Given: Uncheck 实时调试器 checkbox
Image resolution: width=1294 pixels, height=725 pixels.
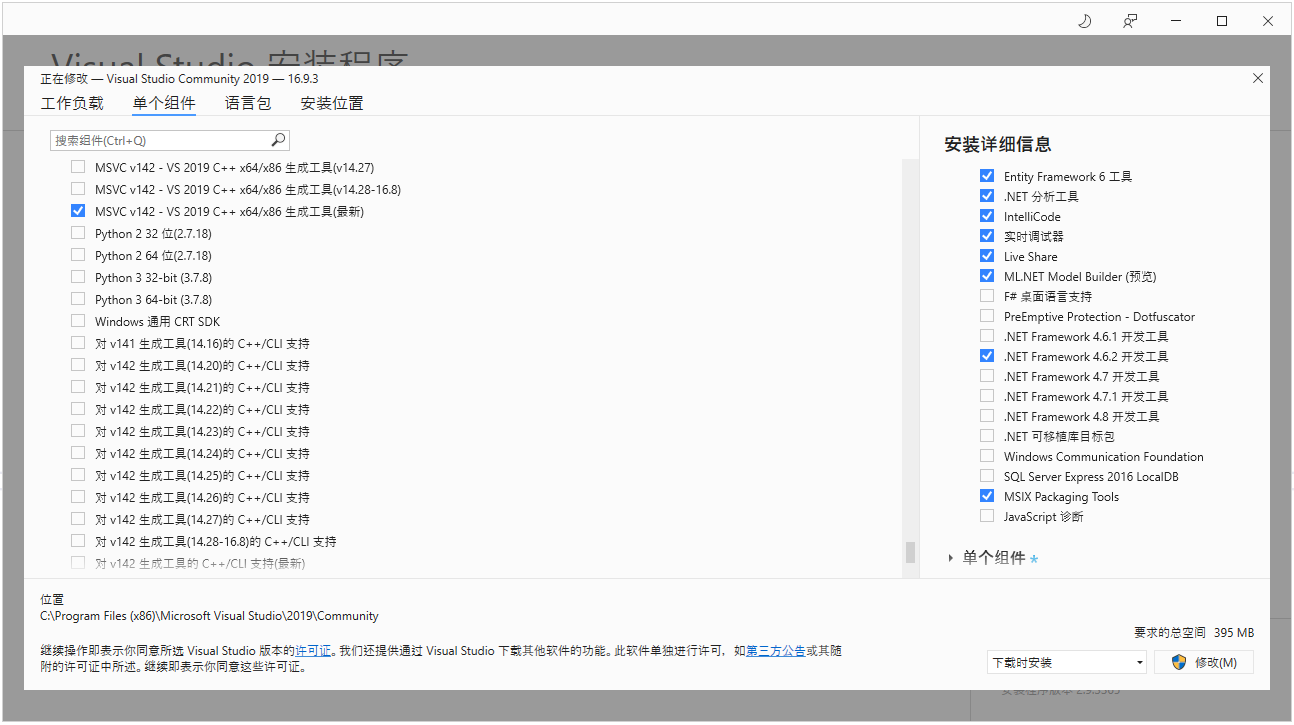Looking at the screenshot, I should coord(987,236).
